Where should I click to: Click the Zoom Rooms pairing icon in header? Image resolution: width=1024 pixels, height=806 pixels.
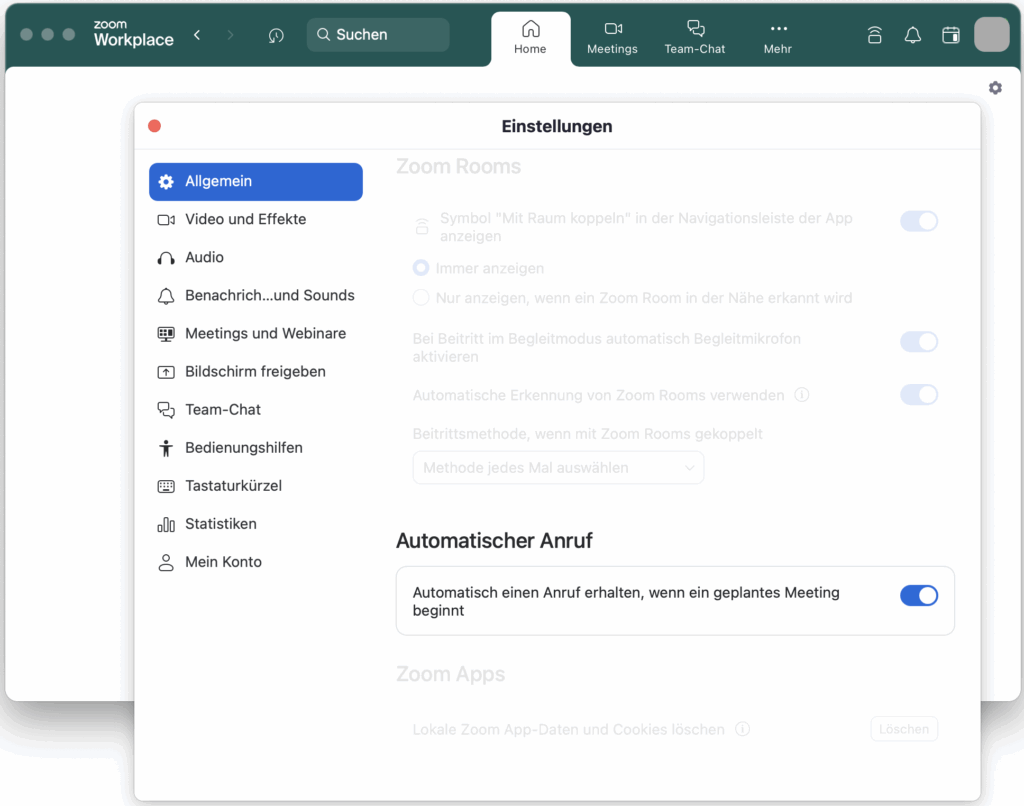(874, 35)
